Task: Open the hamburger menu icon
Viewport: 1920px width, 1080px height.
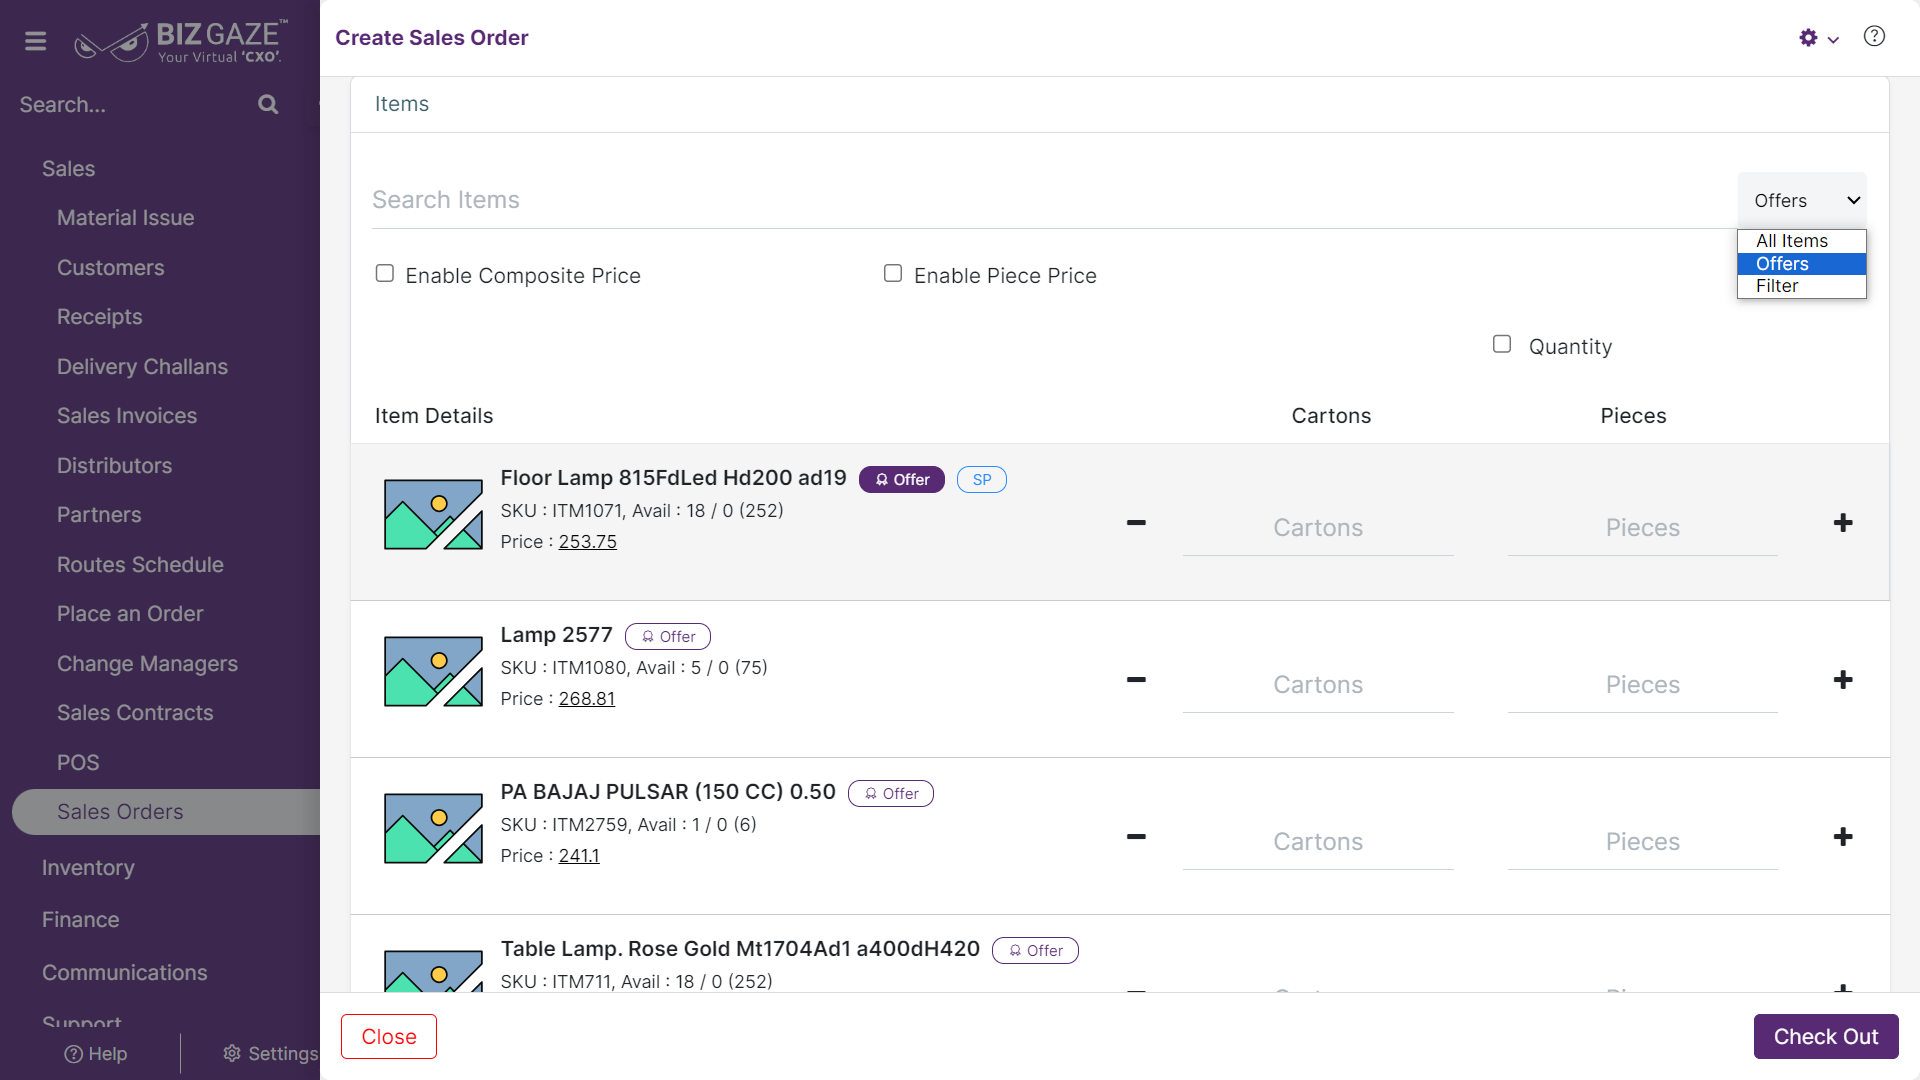Action: pyautogui.click(x=36, y=41)
